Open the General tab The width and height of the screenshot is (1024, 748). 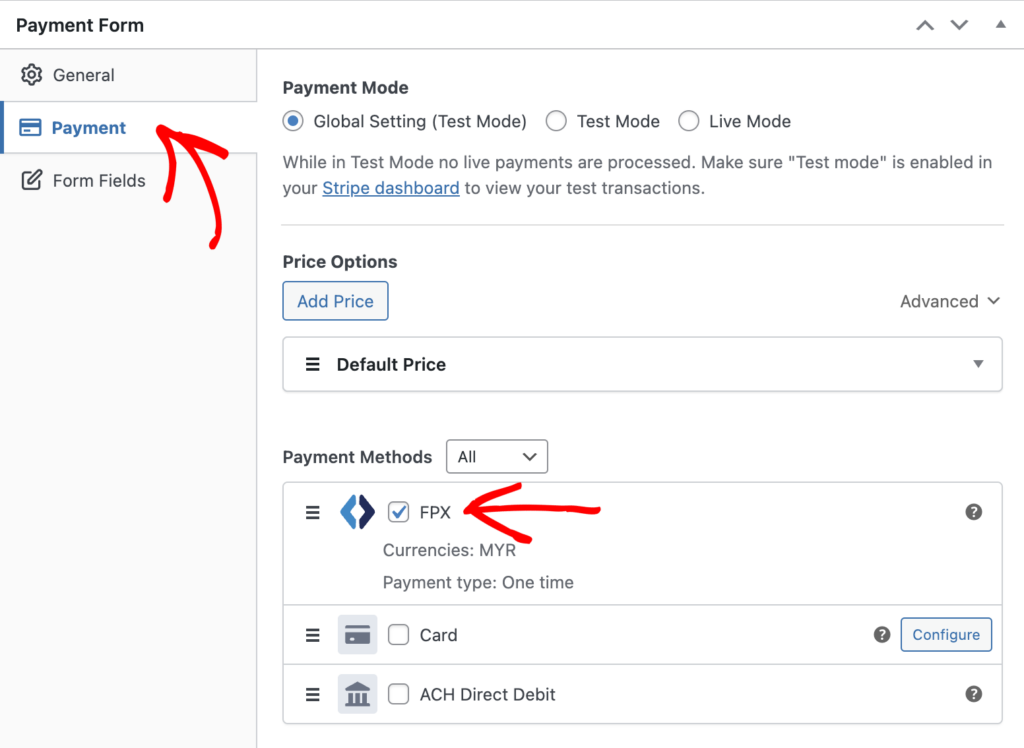[83, 74]
